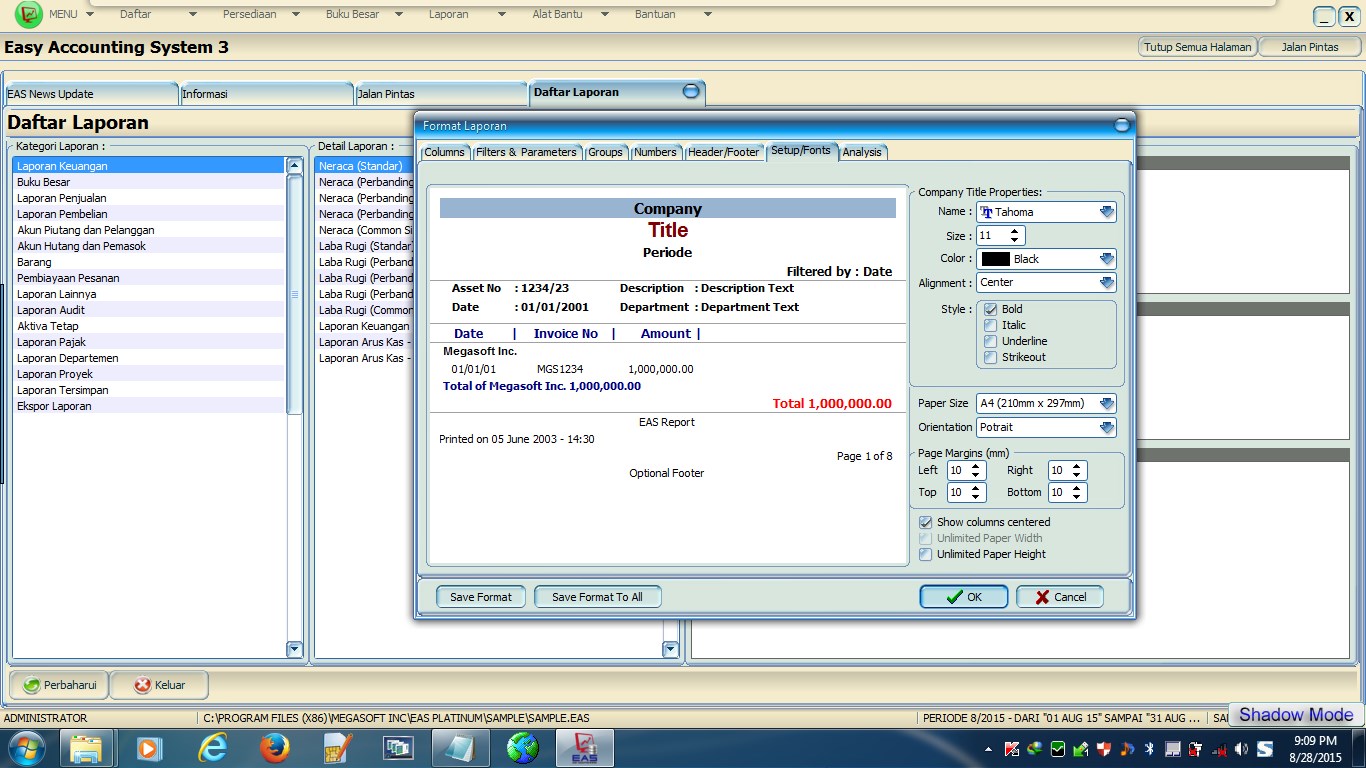This screenshot has height=768, width=1366.
Task: Click the green check mark tray icon
Action: point(1058,749)
